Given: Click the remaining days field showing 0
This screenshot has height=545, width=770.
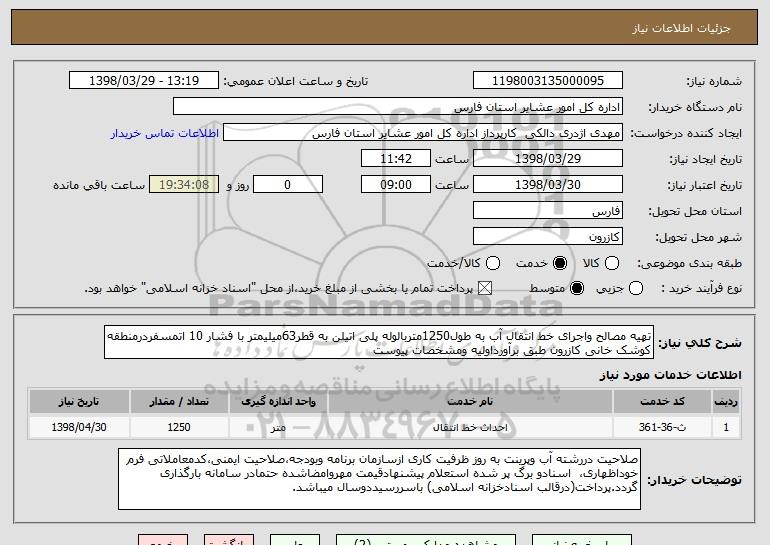Looking at the screenshot, I should pos(288,185).
